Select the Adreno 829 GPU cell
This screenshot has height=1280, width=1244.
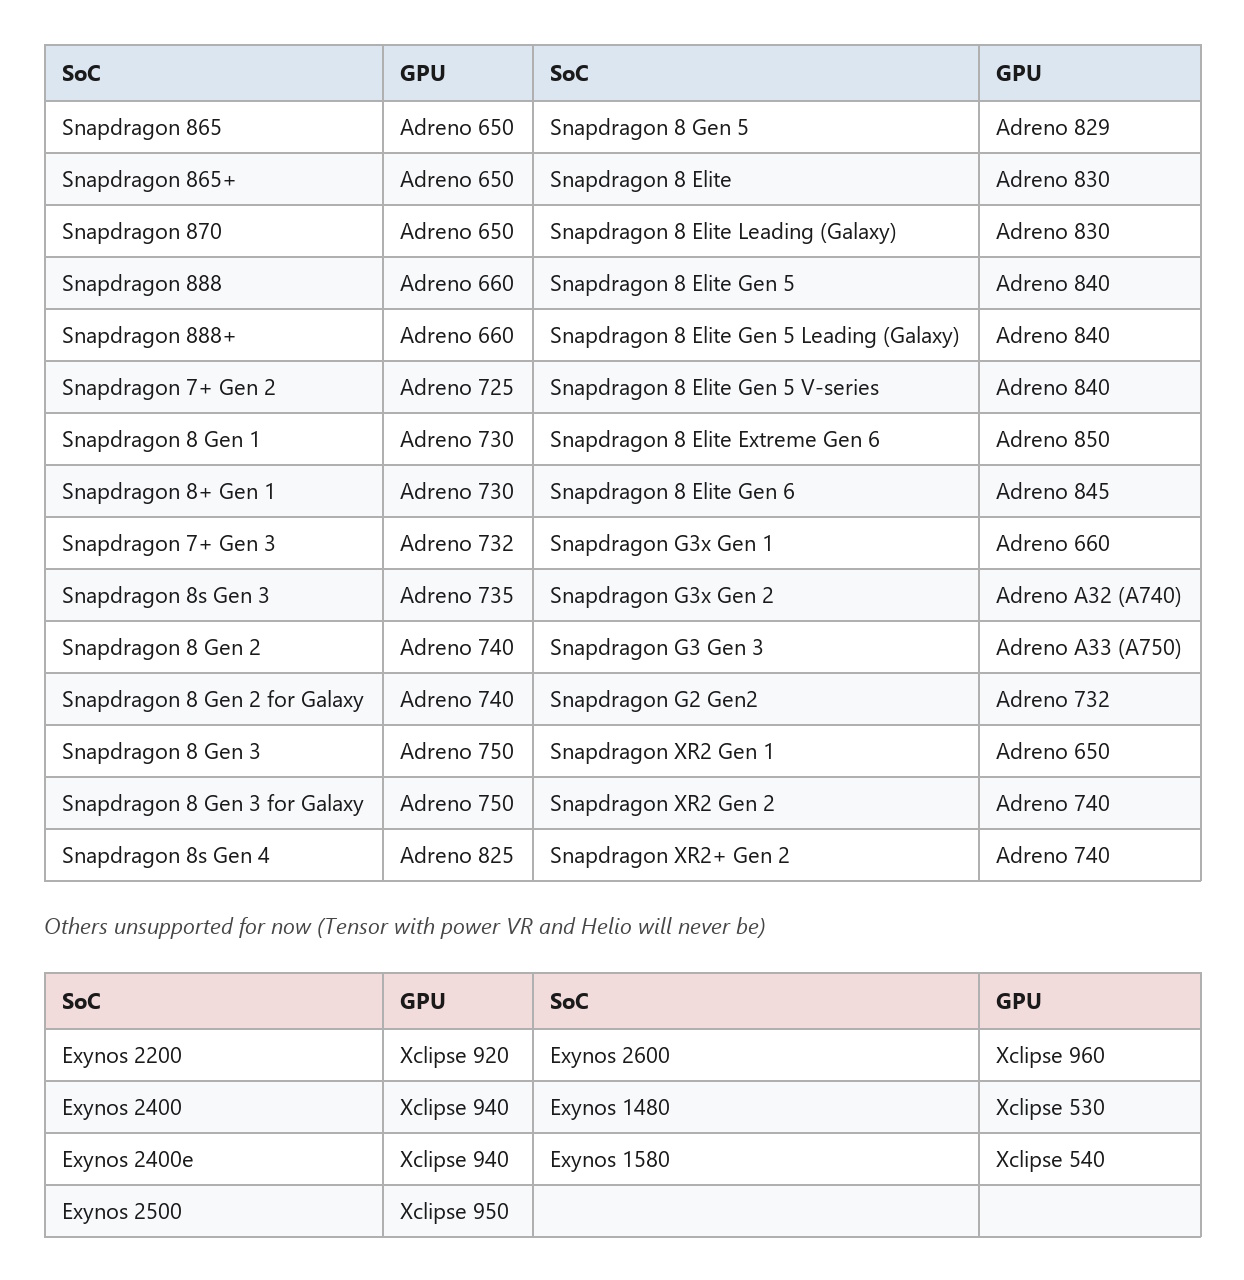point(1089,127)
